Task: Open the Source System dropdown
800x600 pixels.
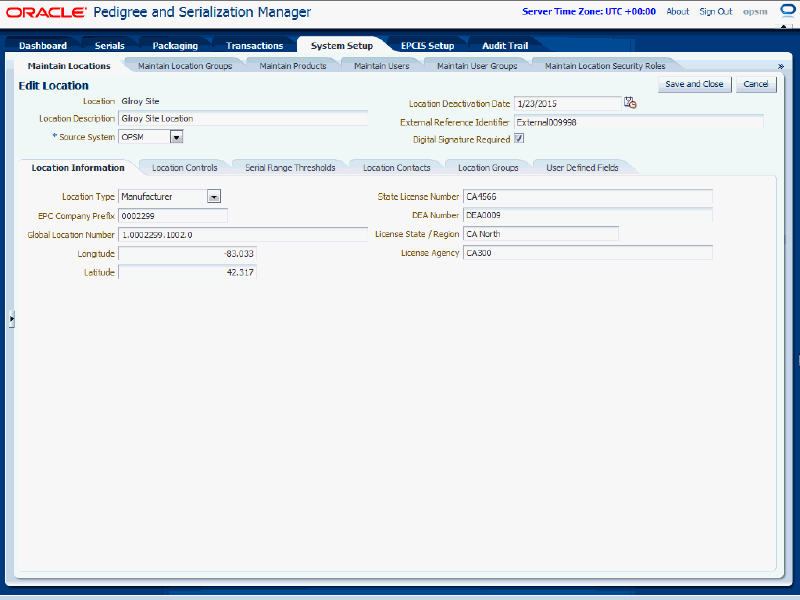Action: pyautogui.click(x=177, y=137)
